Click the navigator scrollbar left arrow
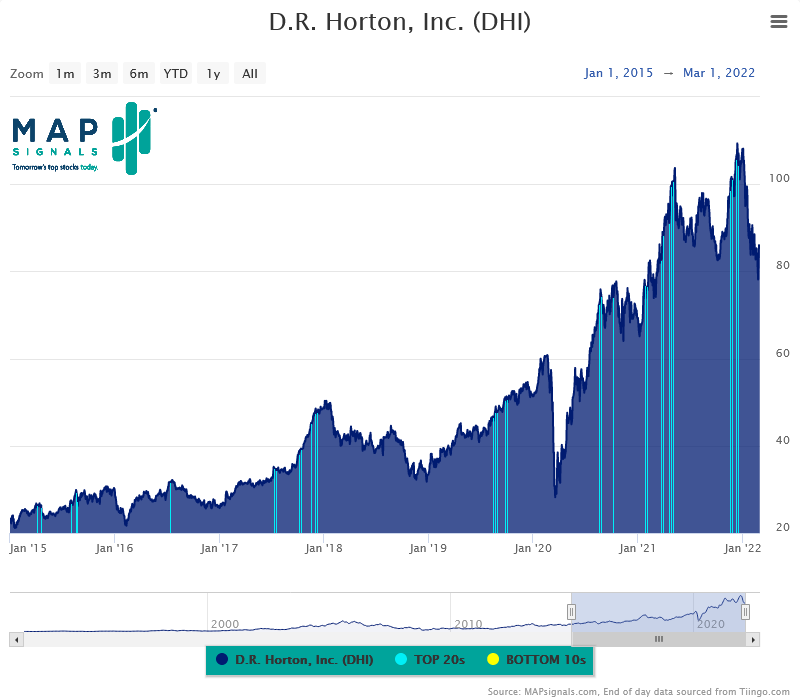 [x=16, y=639]
